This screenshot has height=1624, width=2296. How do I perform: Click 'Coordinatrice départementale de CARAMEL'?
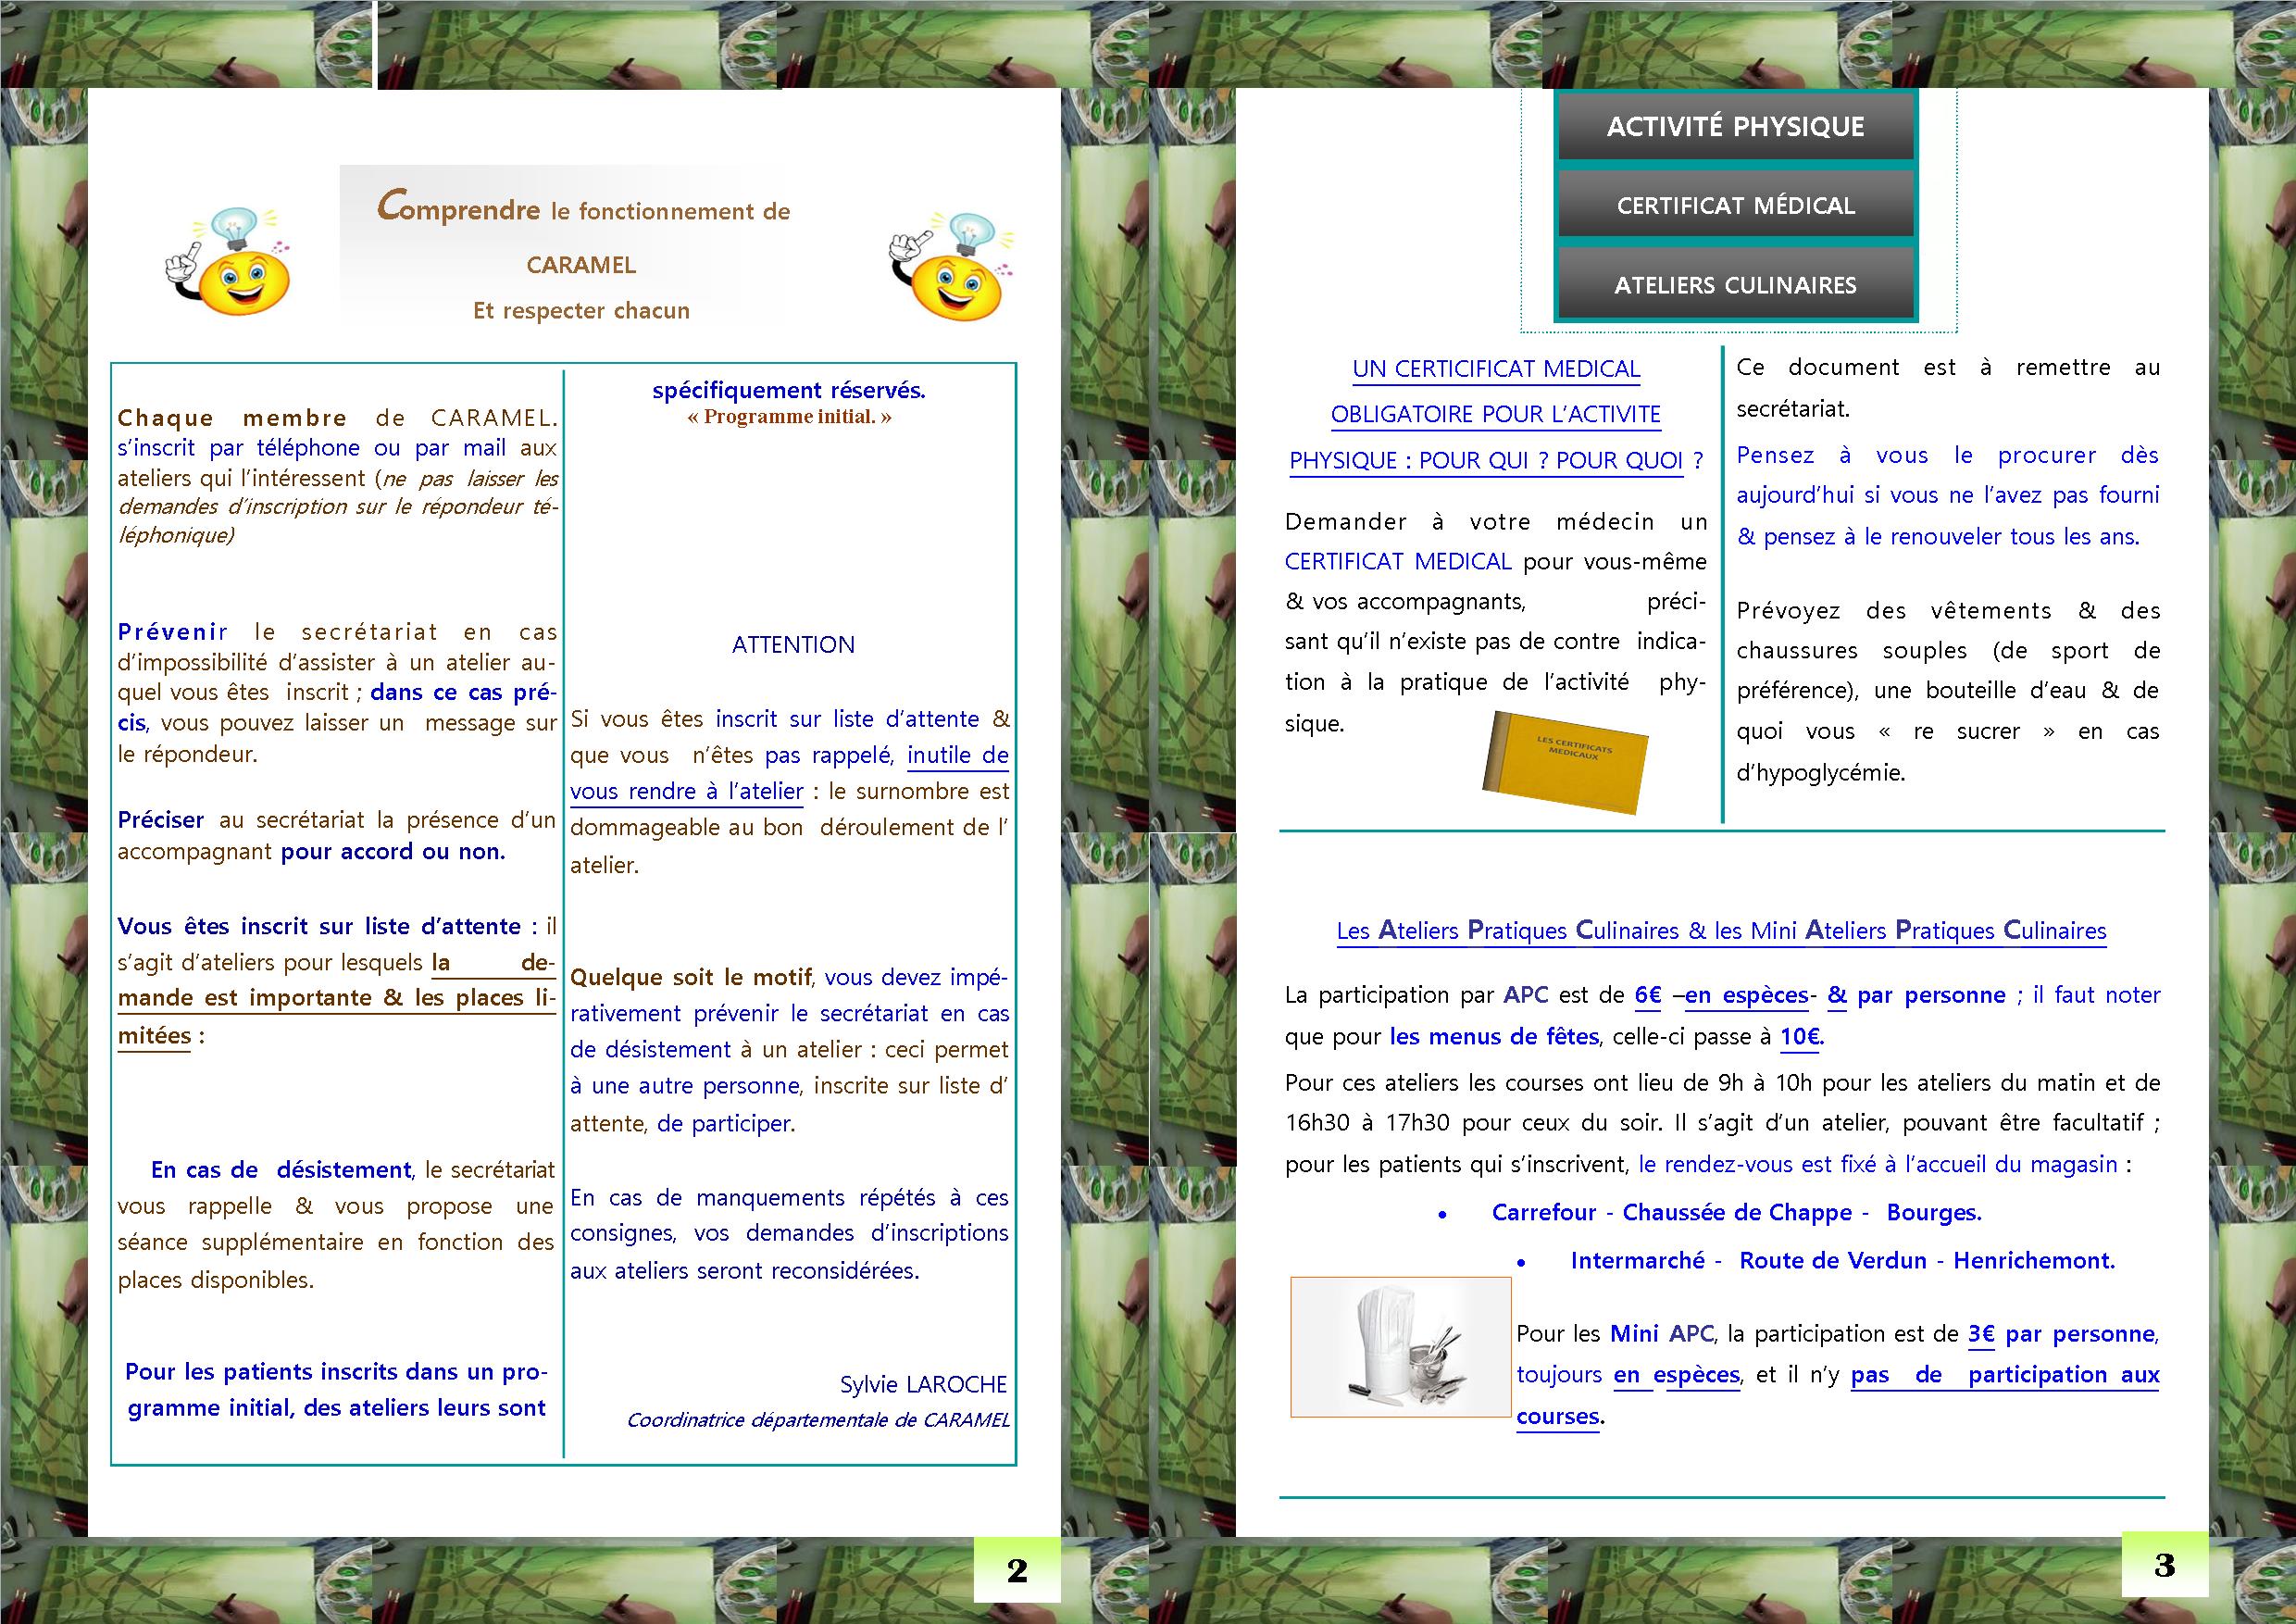(818, 1420)
